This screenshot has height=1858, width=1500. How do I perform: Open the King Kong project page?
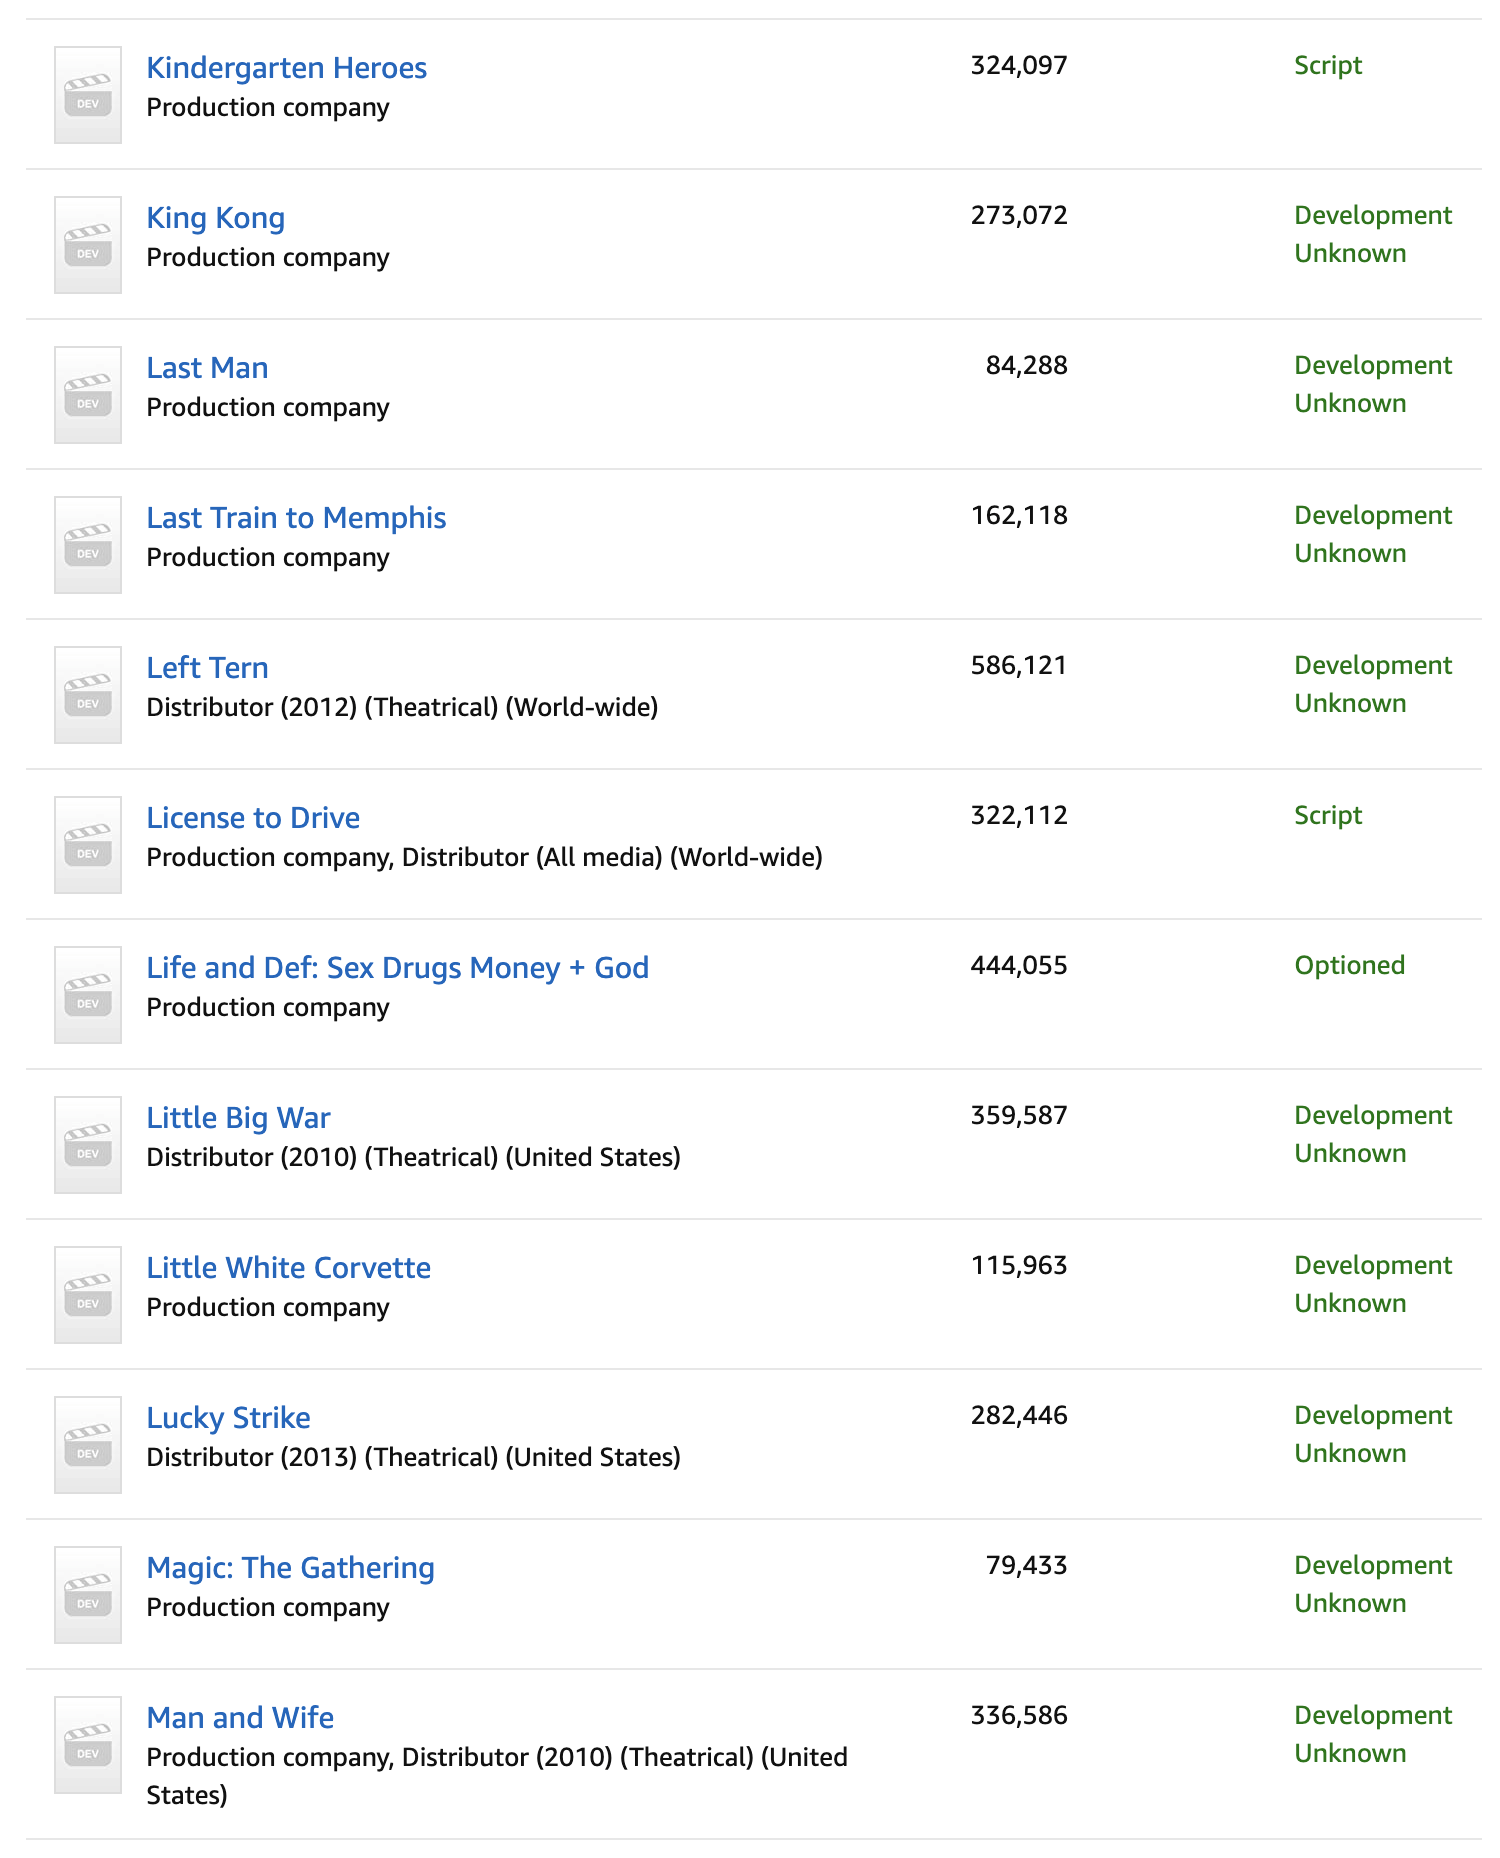216,218
